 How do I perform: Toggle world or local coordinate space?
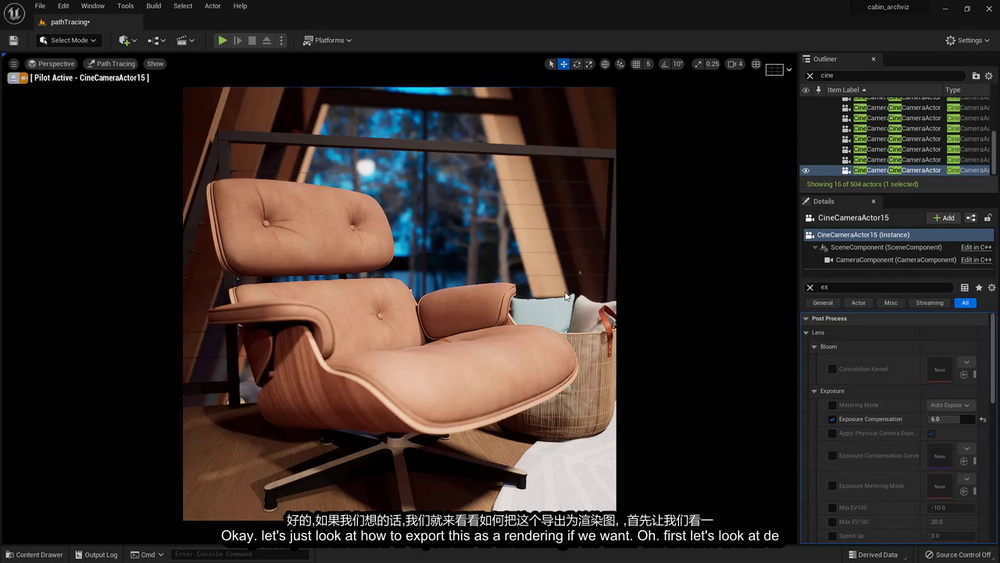tap(605, 64)
